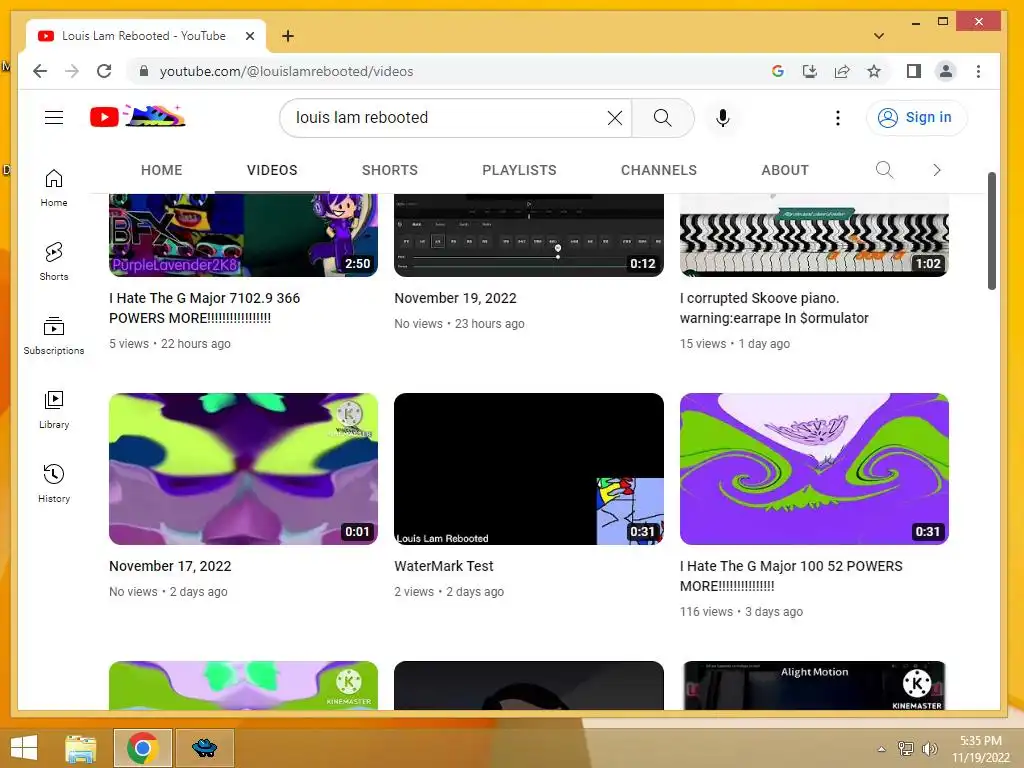Open the network icon in system tray
This screenshot has height=768, width=1024.
click(906, 748)
